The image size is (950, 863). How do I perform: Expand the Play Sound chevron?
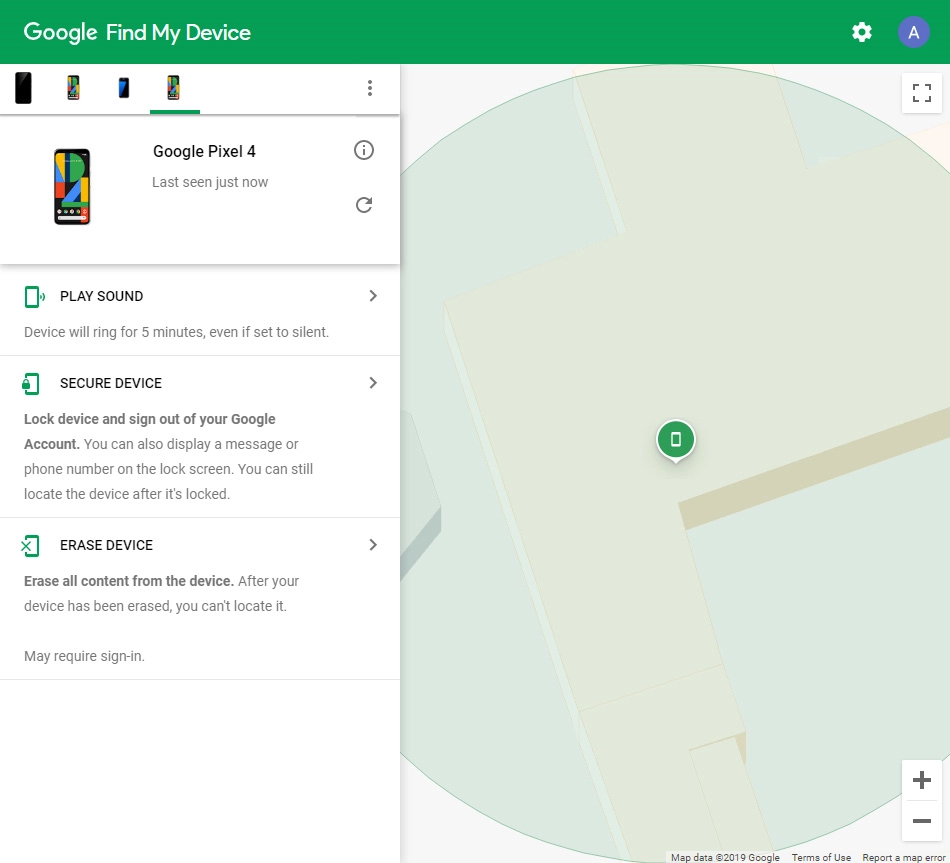pyautogui.click(x=373, y=296)
